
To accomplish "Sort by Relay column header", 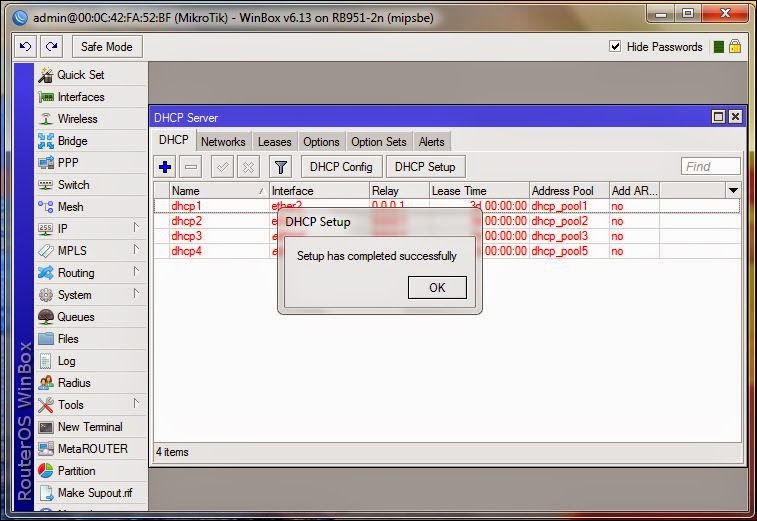I will (399, 191).
